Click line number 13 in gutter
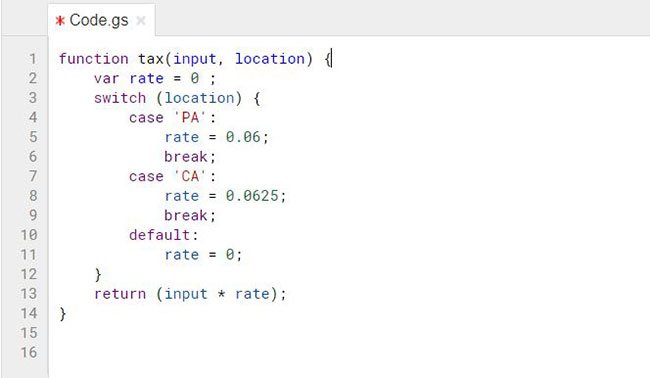The image size is (650, 378). click(29, 294)
